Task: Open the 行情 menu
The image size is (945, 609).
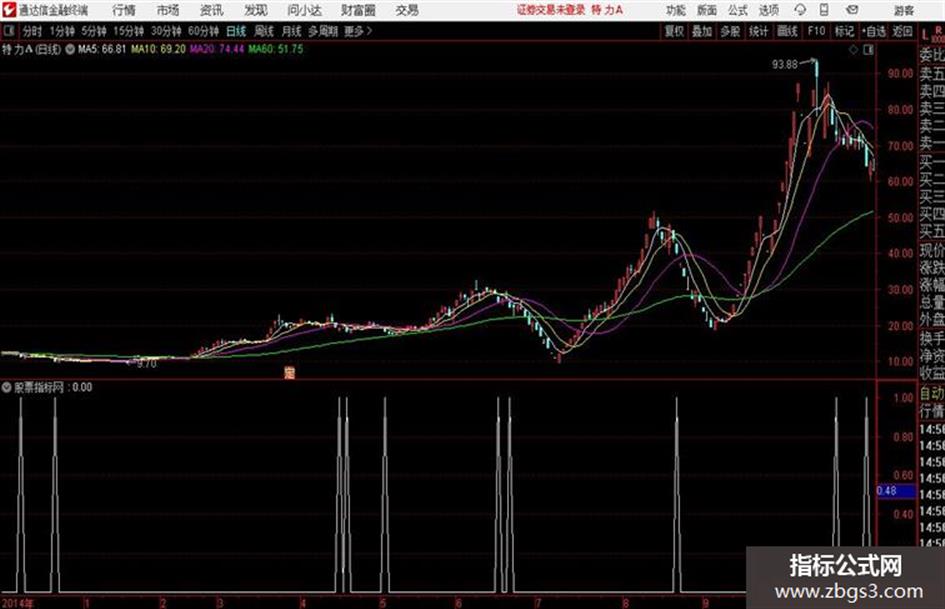Action: pyautogui.click(x=124, y=10)
